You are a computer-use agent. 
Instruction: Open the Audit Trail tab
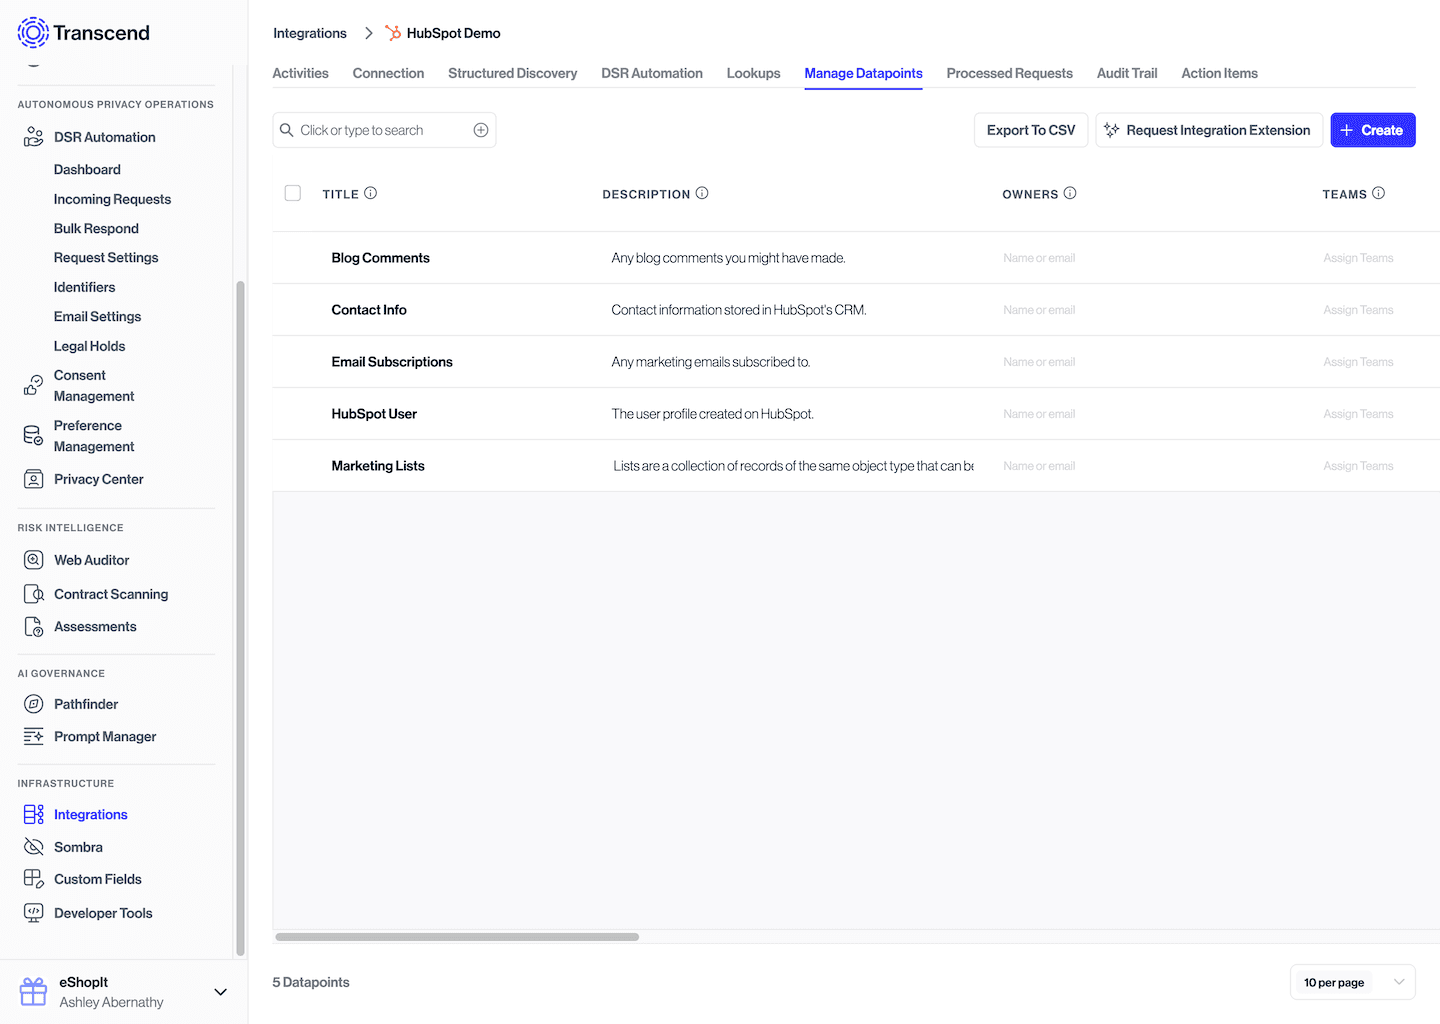[x=1127, y=72]
